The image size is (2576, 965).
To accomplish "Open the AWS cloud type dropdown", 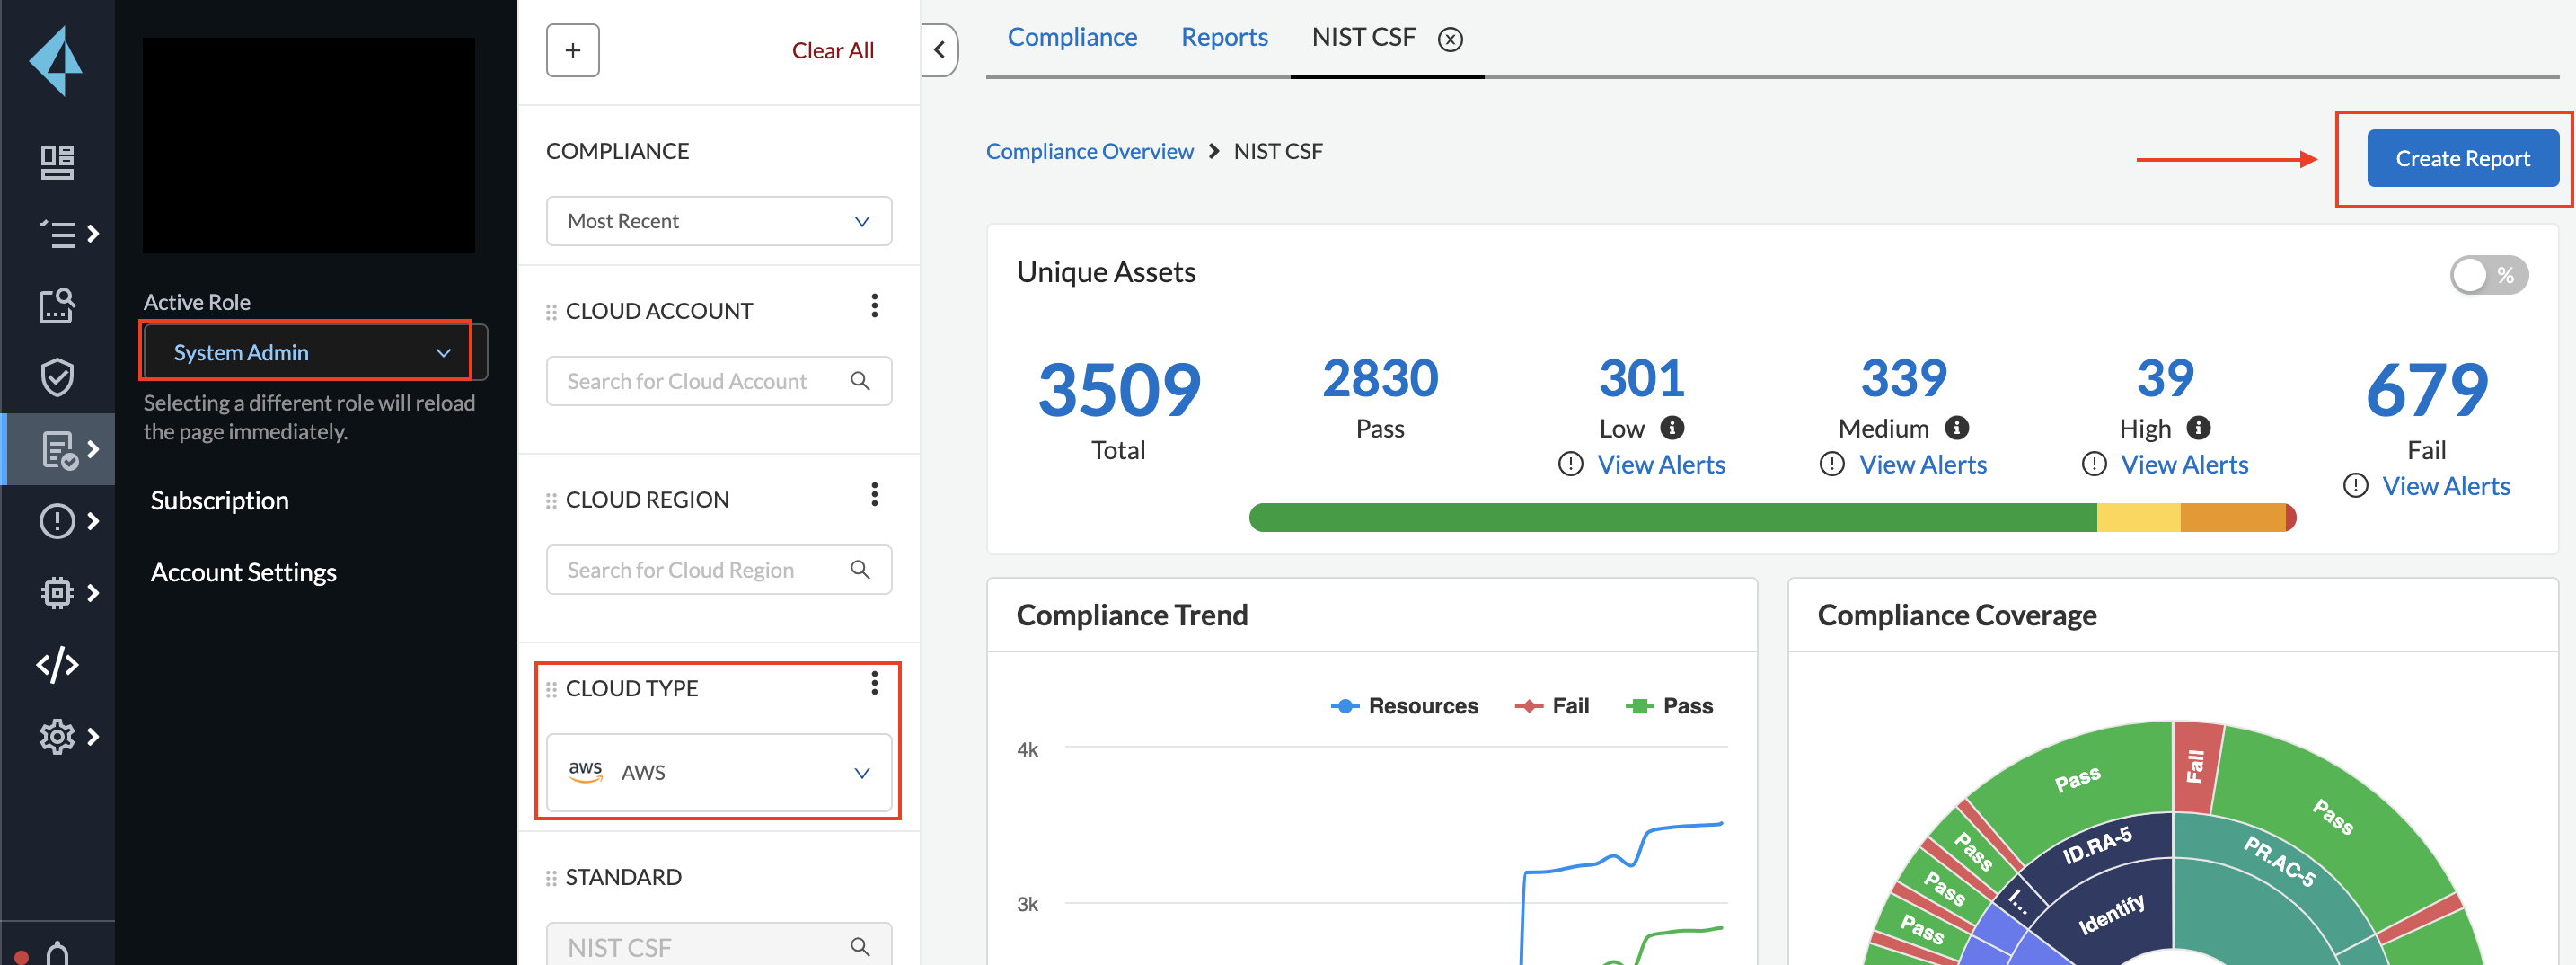I will 718,772.
